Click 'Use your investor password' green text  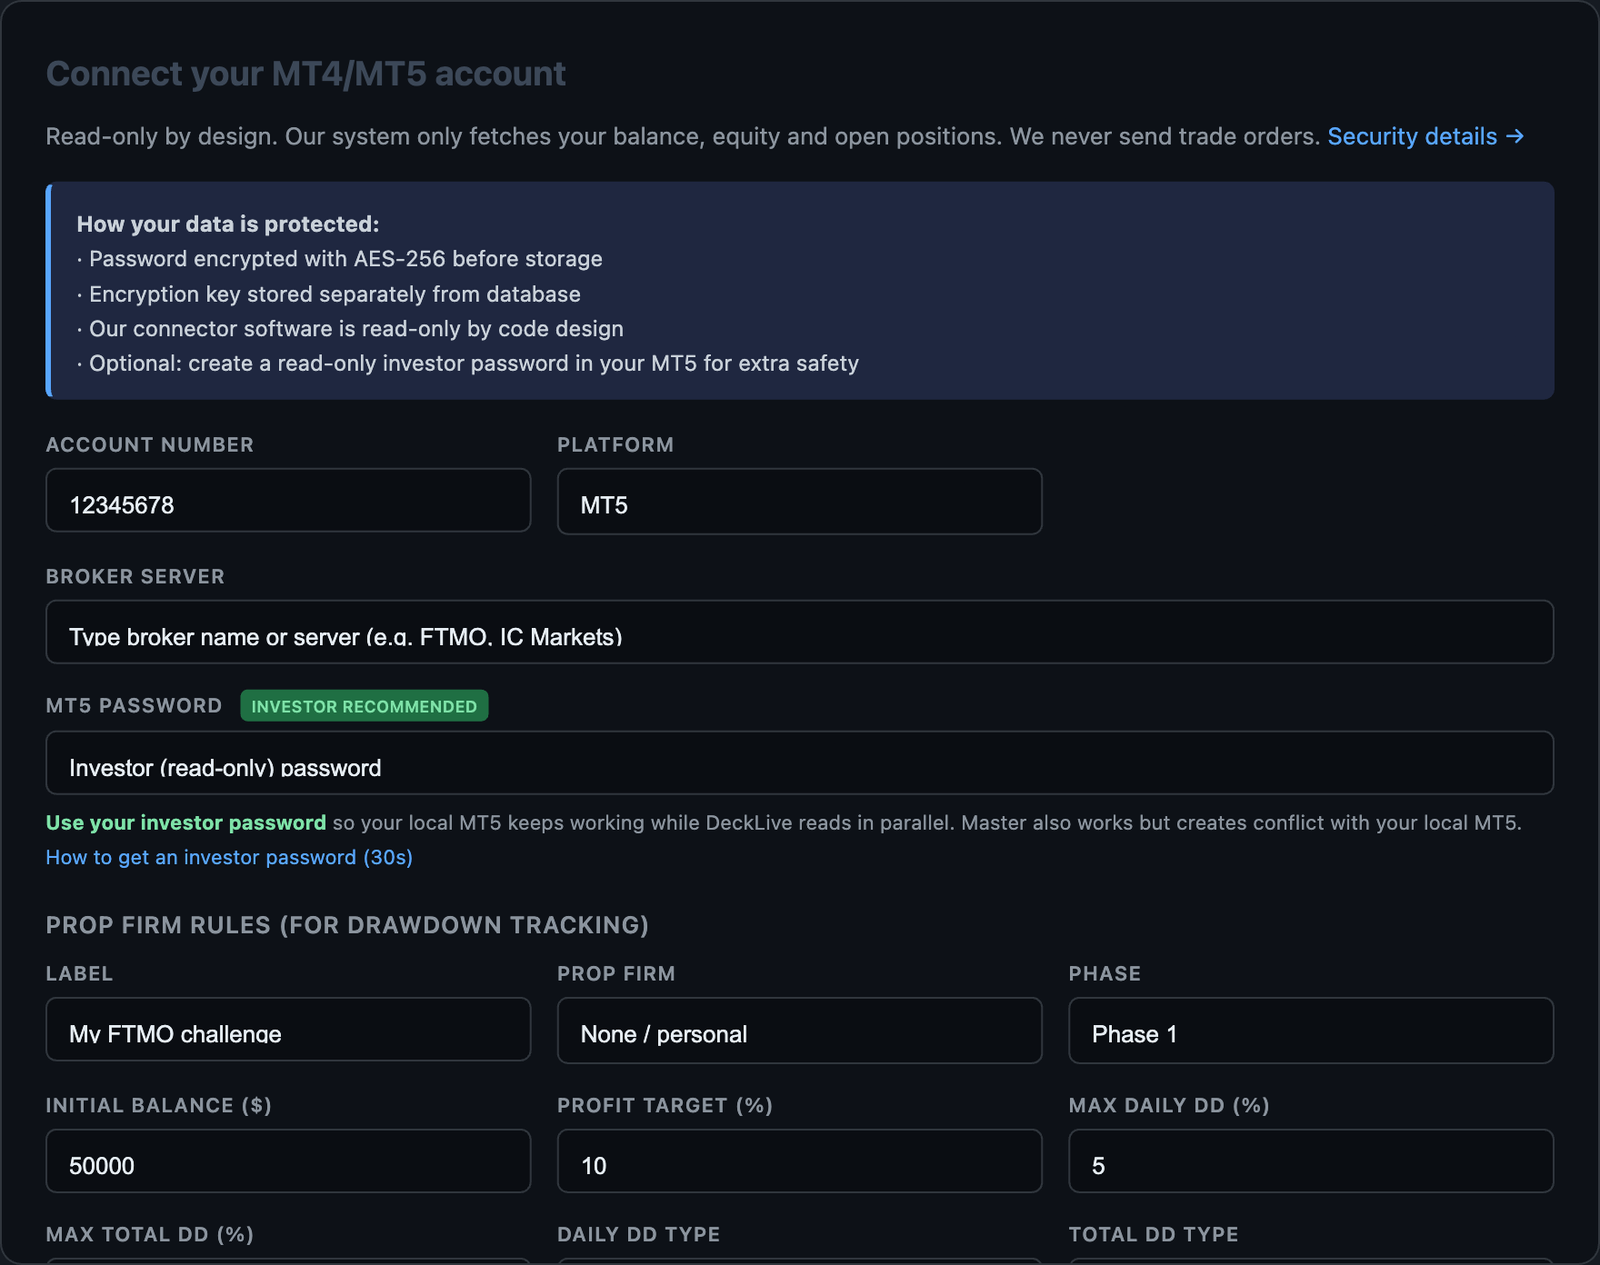click(186, 823)
